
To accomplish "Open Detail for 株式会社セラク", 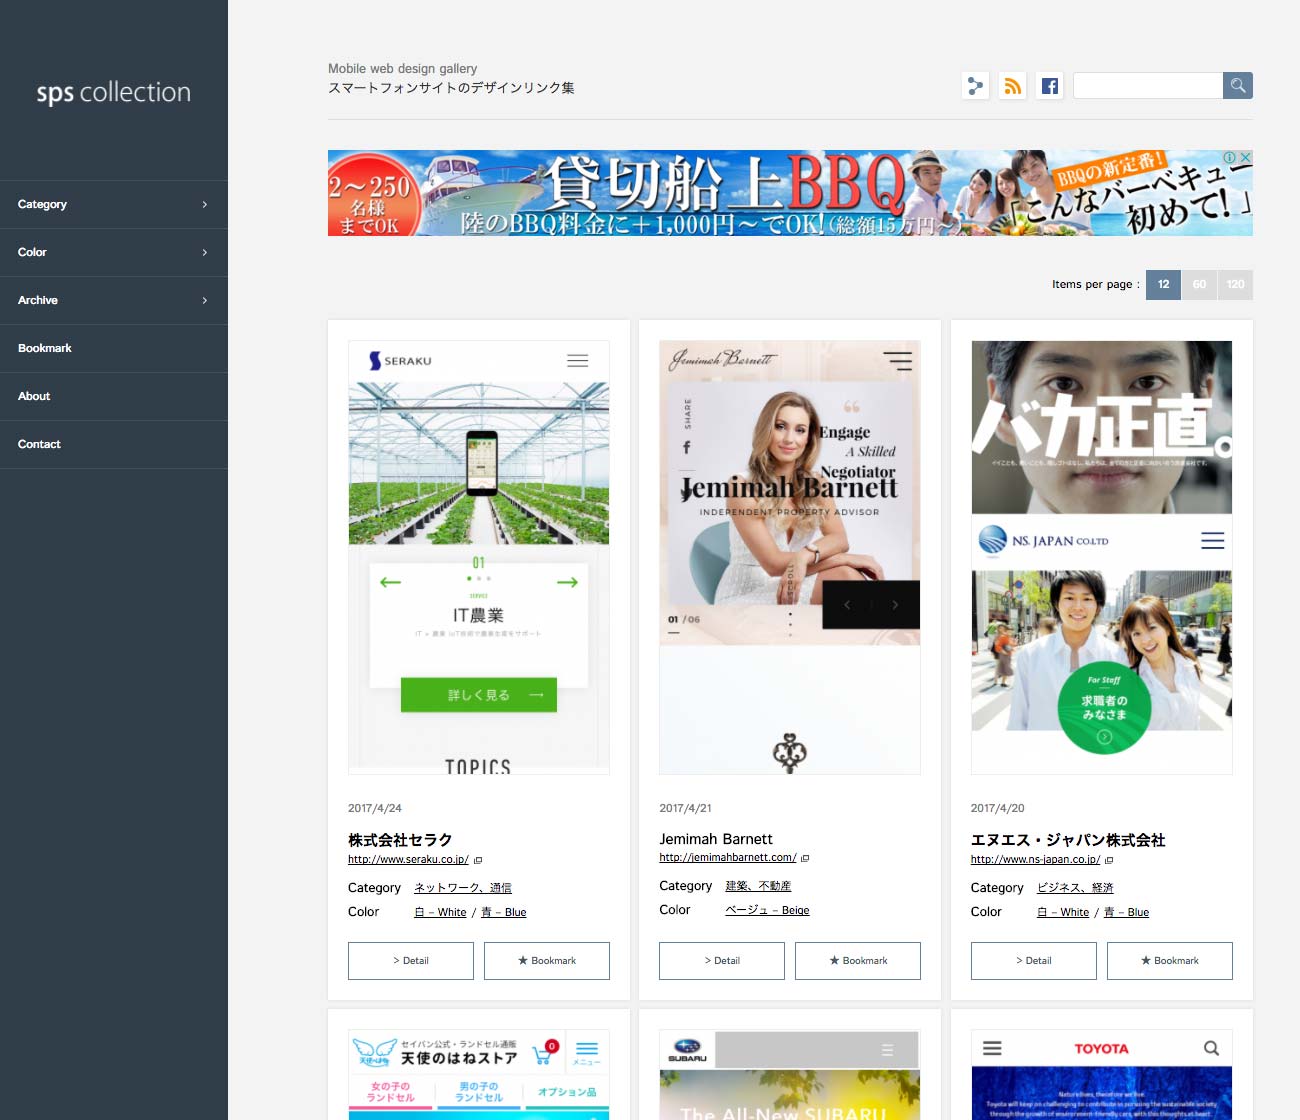I will (x=410, y=961).
